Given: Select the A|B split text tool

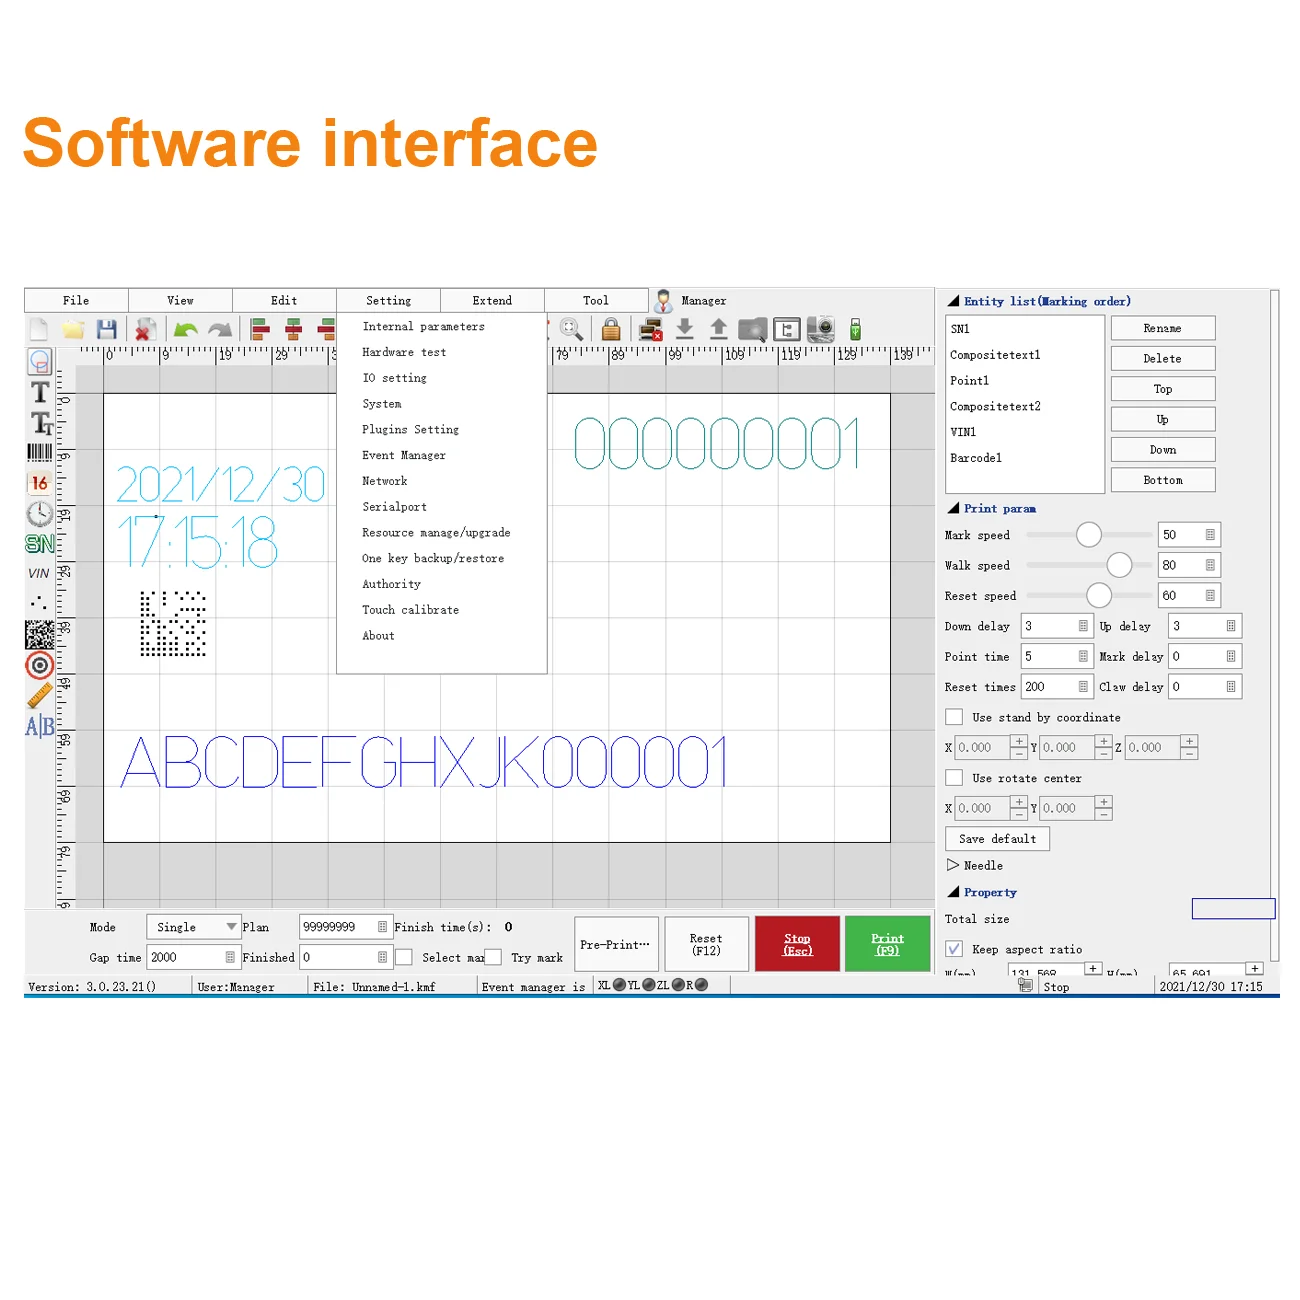Looking at the screenshot, I should [40, 727].
